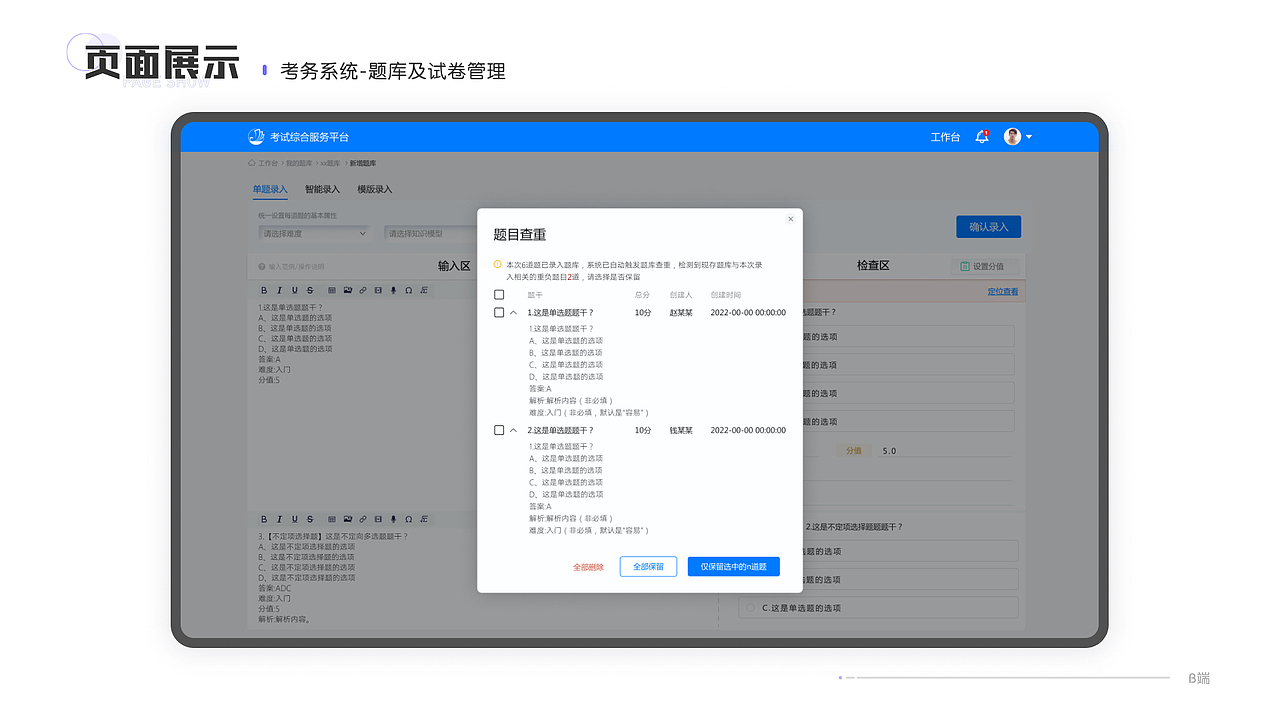The height and width of the screenshot is (720, 1280).
Task: Click the 定位查看 link
Action: (x=1003, y=292)
